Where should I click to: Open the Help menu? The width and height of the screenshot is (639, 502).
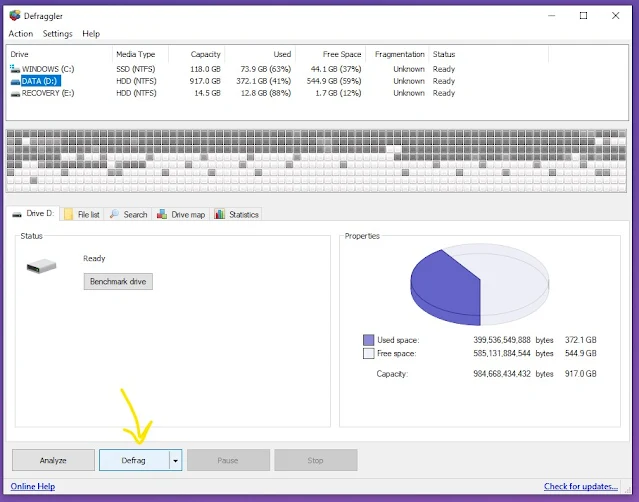coord(91,34)
